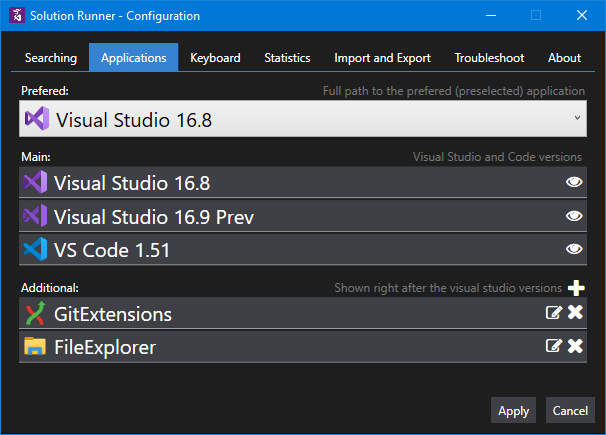Click the plus icon to add an additional application
Screen dimensions: 606x435
pos(576,288)
